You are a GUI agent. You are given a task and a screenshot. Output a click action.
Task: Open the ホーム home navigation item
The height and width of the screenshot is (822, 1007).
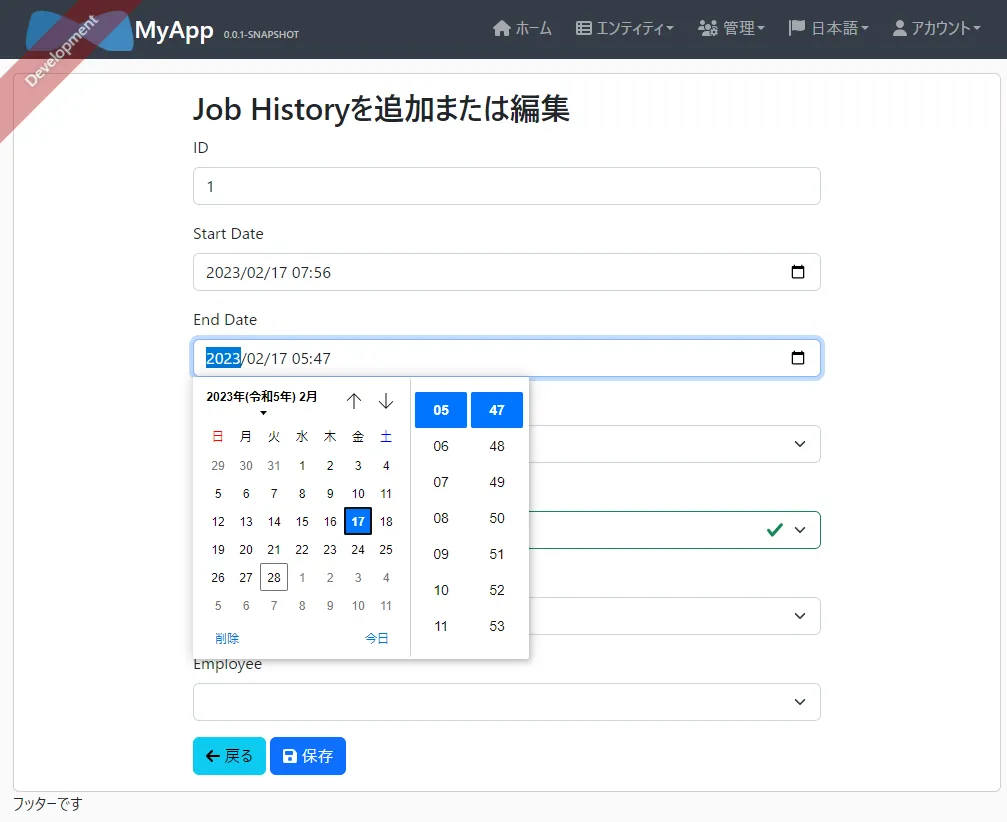522,28
